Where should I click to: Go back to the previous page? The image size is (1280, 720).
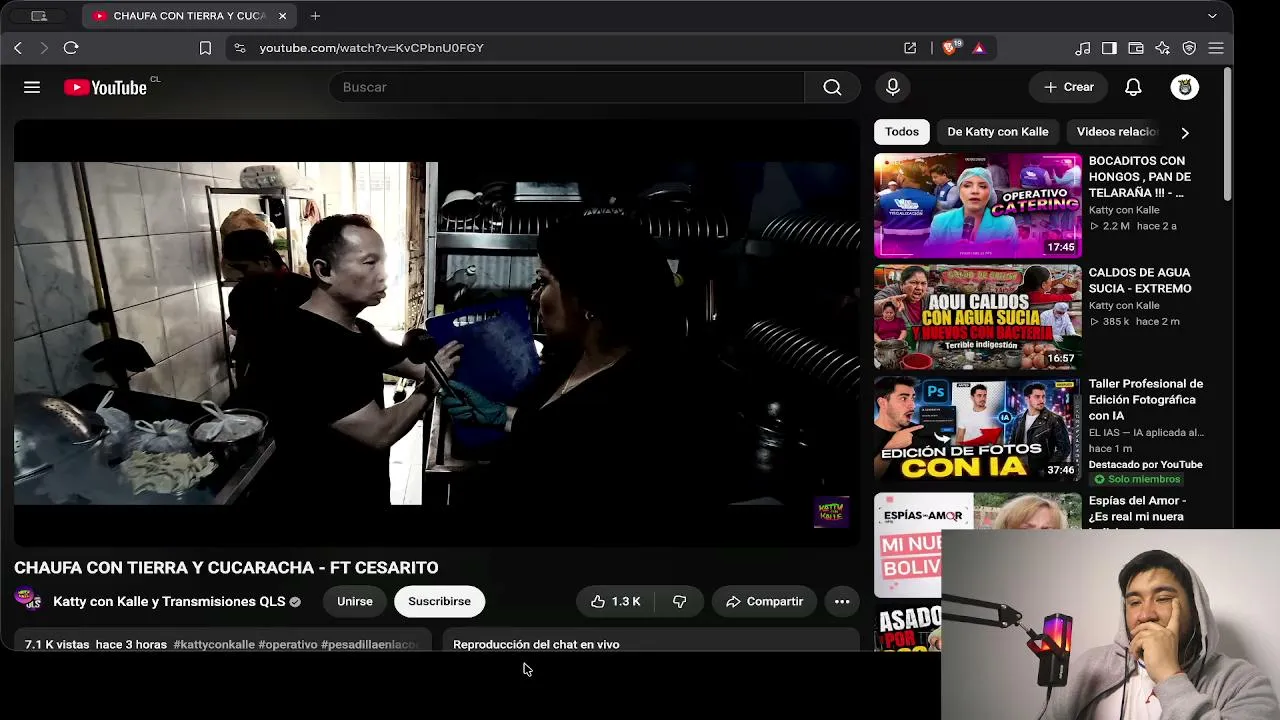click(18, 48)
